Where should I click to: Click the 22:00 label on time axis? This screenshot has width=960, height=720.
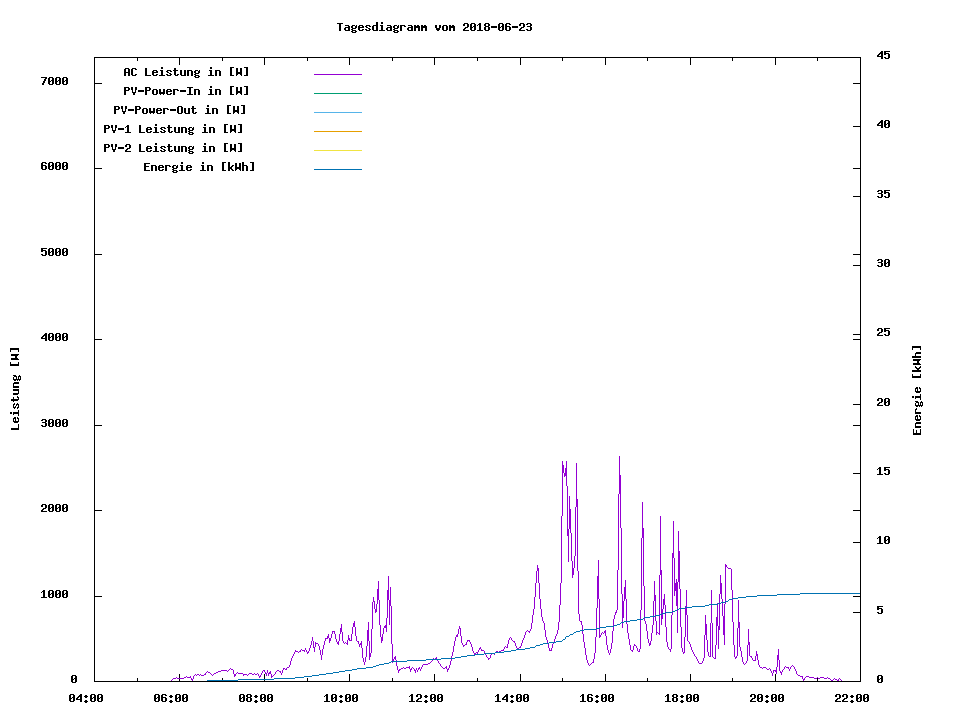[x=851, y=698]
